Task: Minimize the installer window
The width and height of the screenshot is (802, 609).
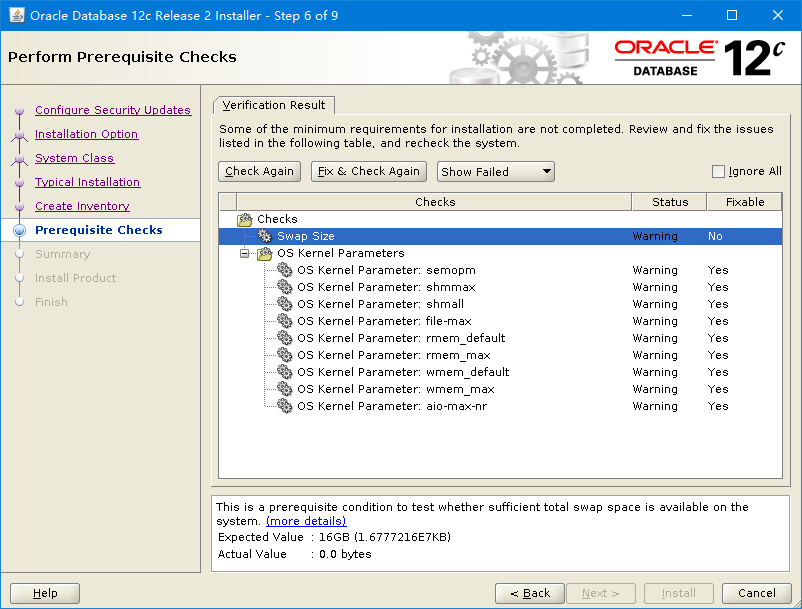Action: pyautogui.click(x=687, y=15)
